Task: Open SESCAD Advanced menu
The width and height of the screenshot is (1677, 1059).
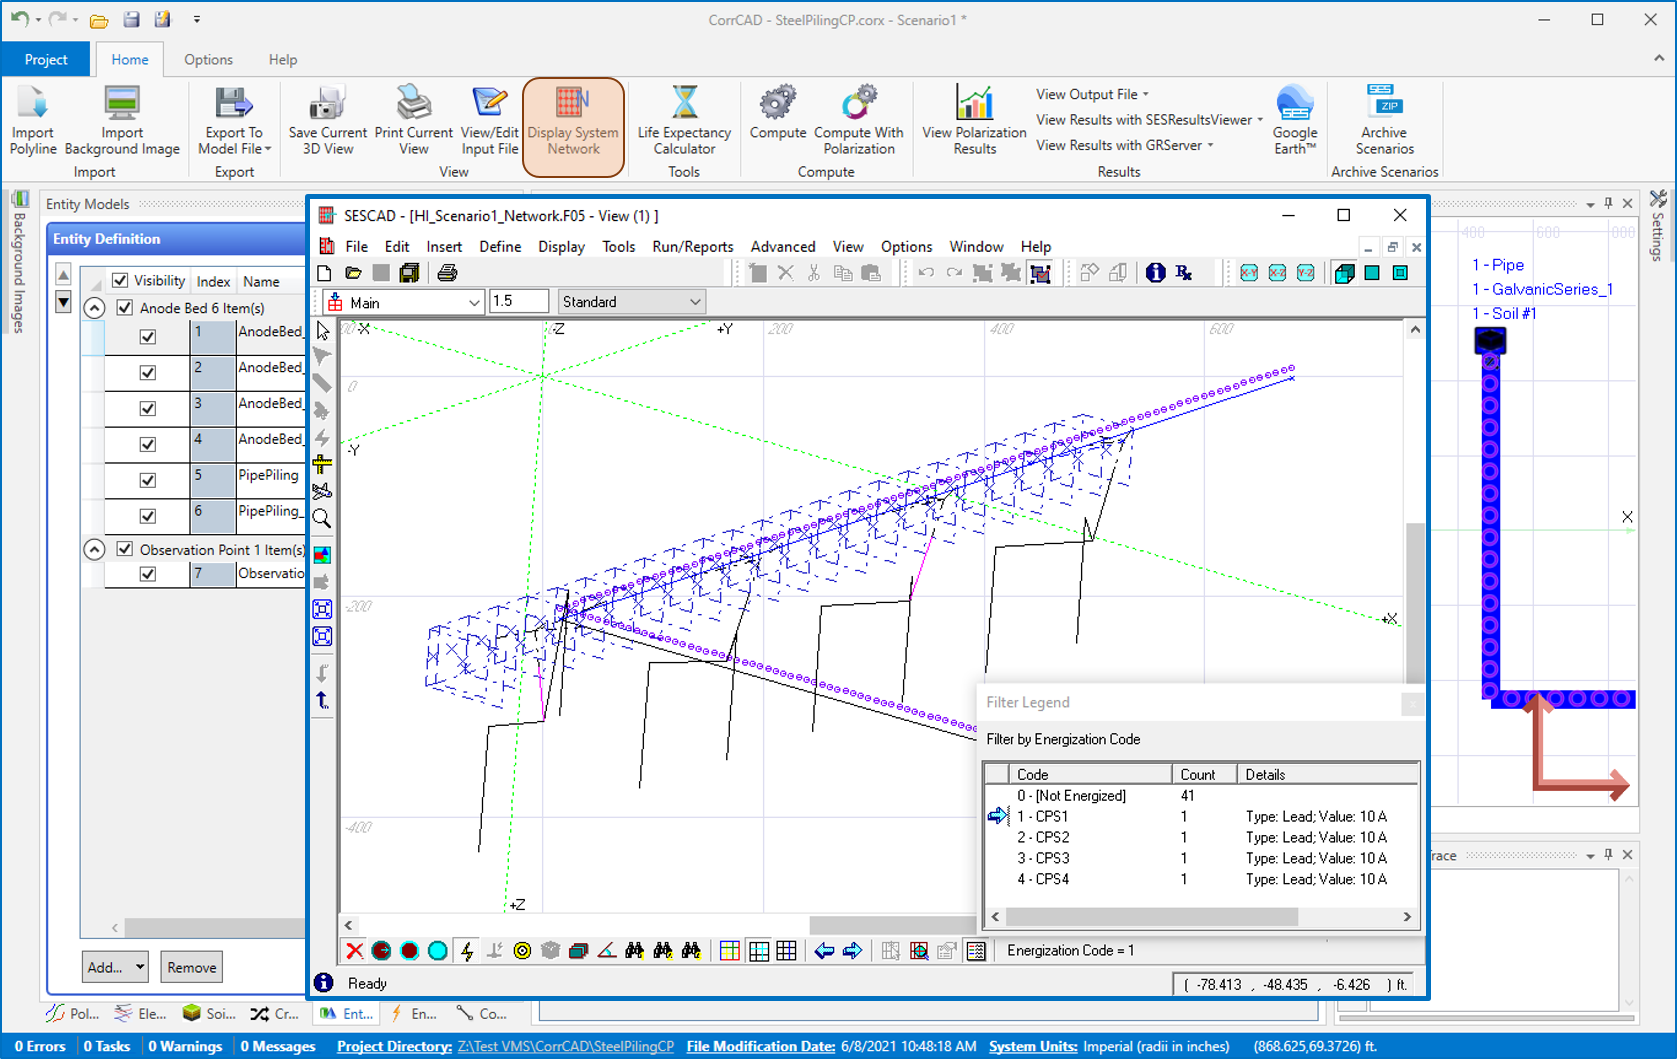Action: tap(783, 246)
